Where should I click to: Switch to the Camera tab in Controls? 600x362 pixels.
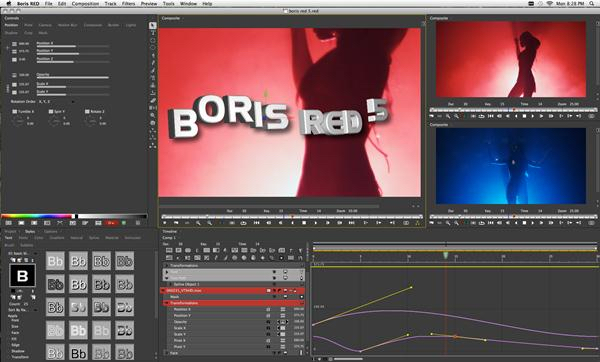[x=45, y=25]
